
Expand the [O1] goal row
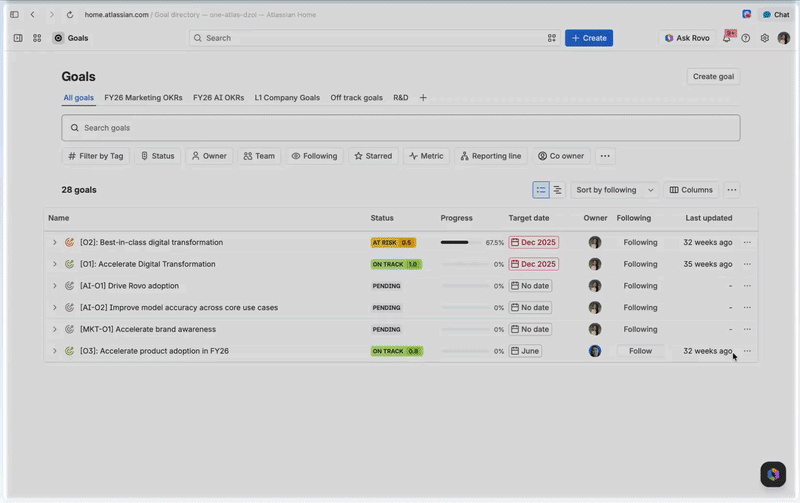click(55, 264)
